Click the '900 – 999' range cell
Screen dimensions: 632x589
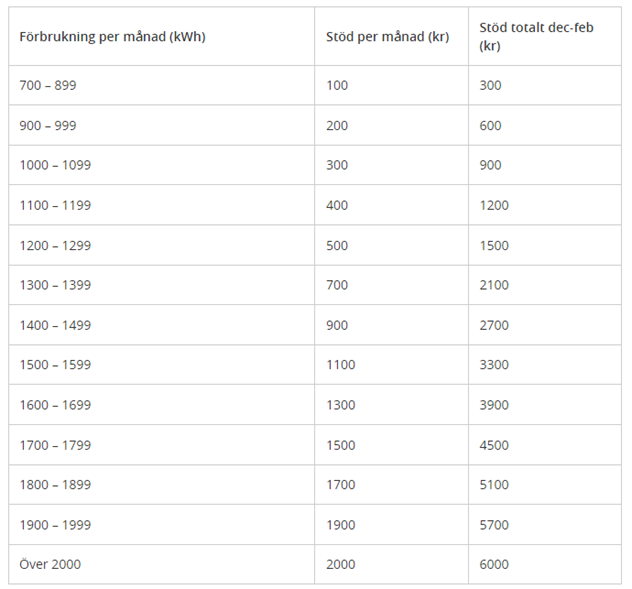48,126
